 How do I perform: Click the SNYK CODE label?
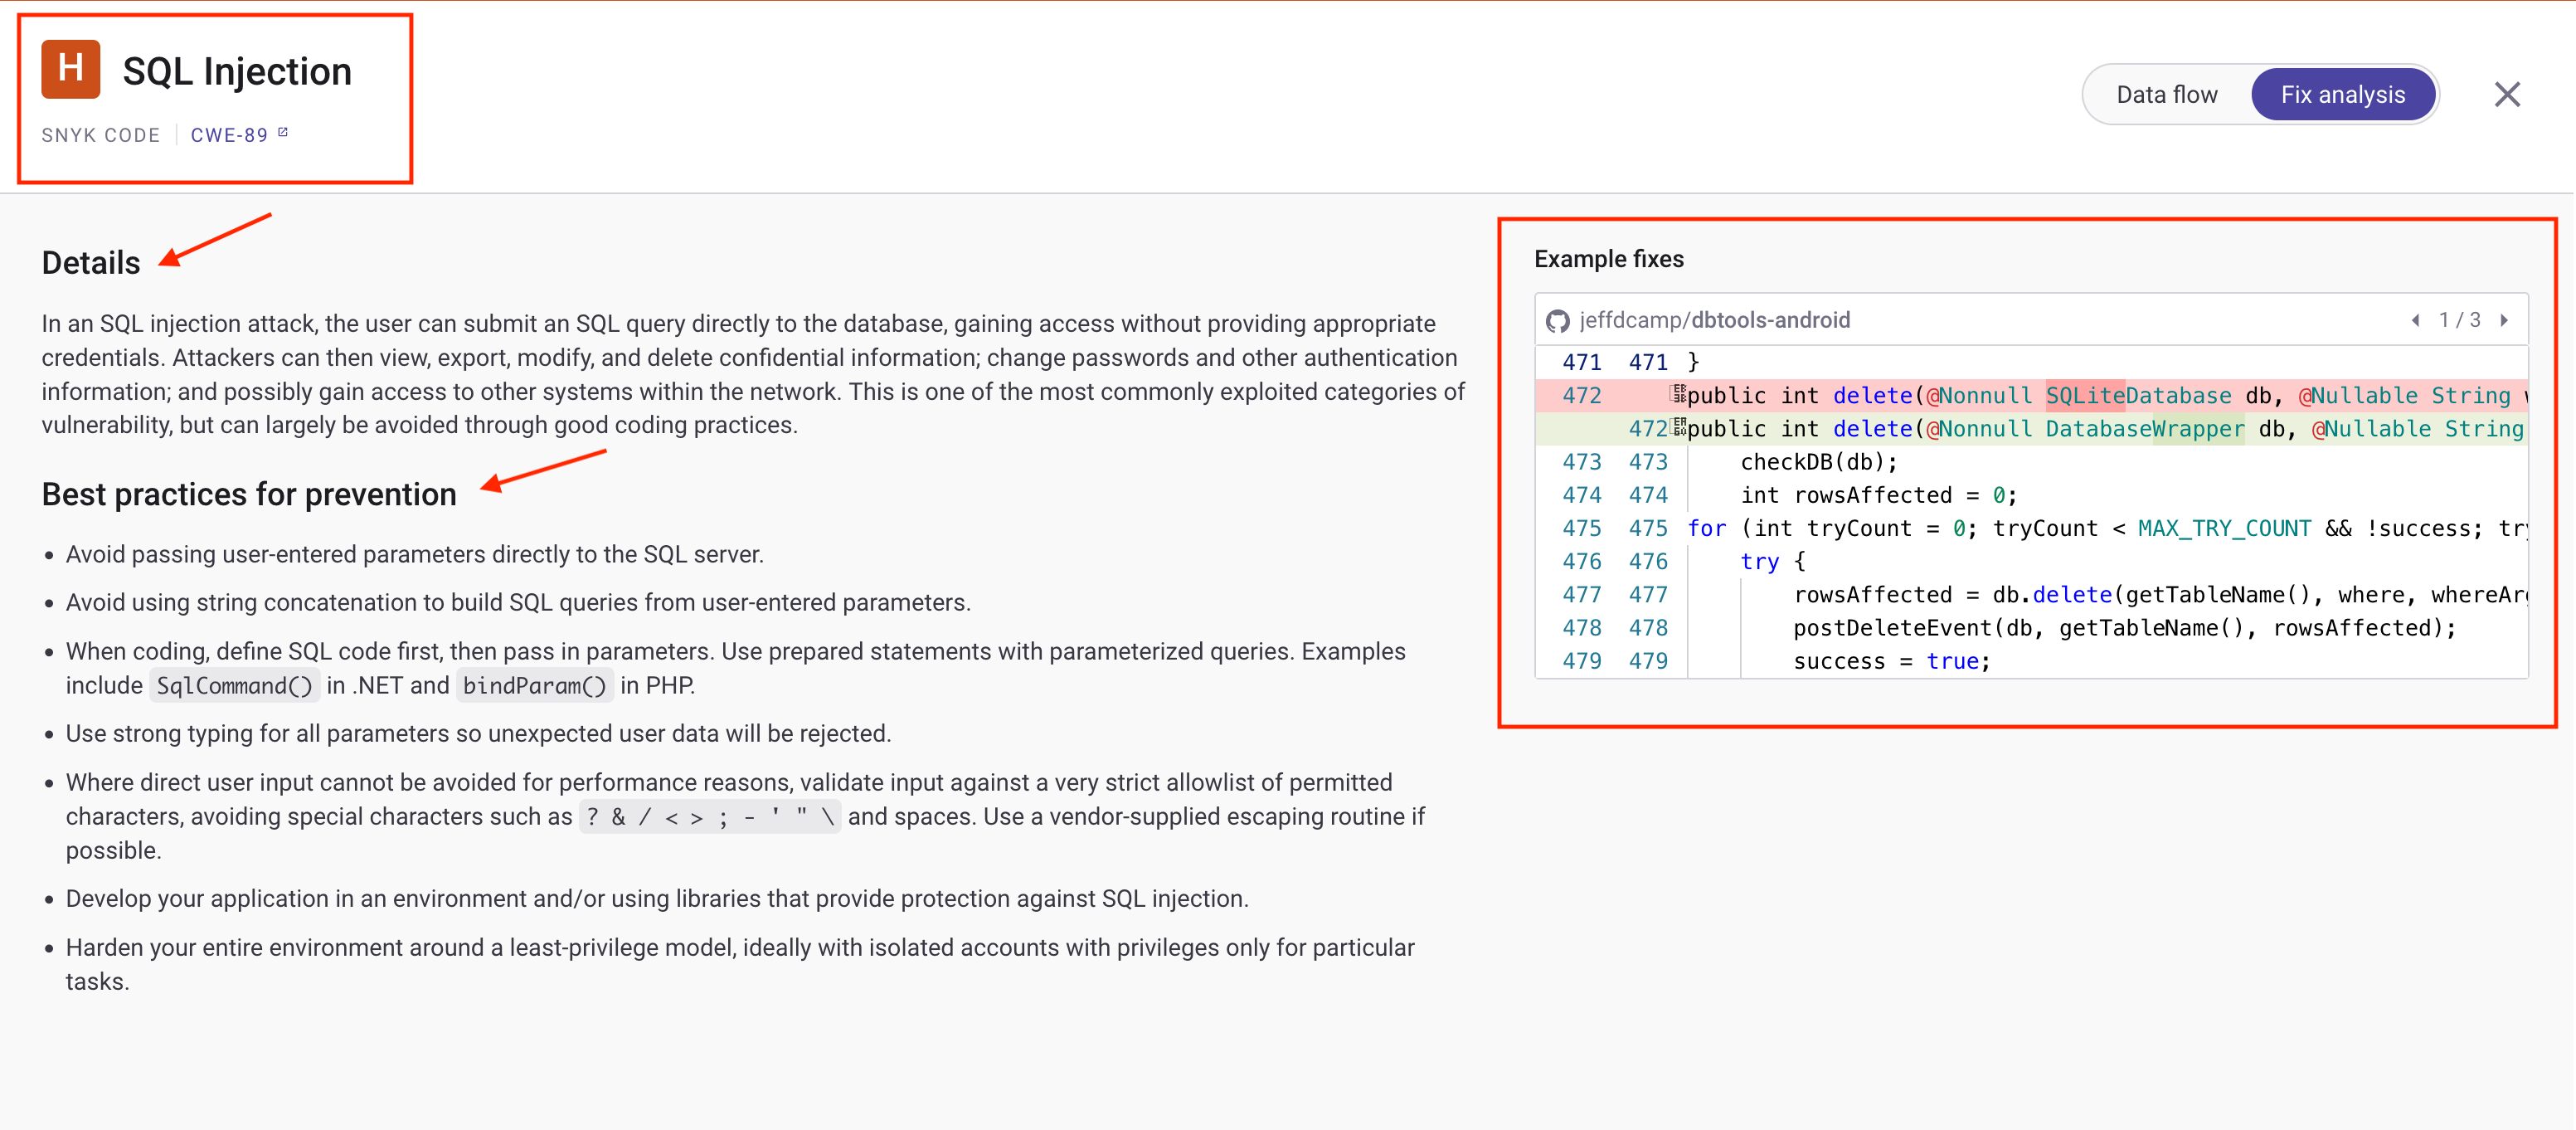pos(100,135)
